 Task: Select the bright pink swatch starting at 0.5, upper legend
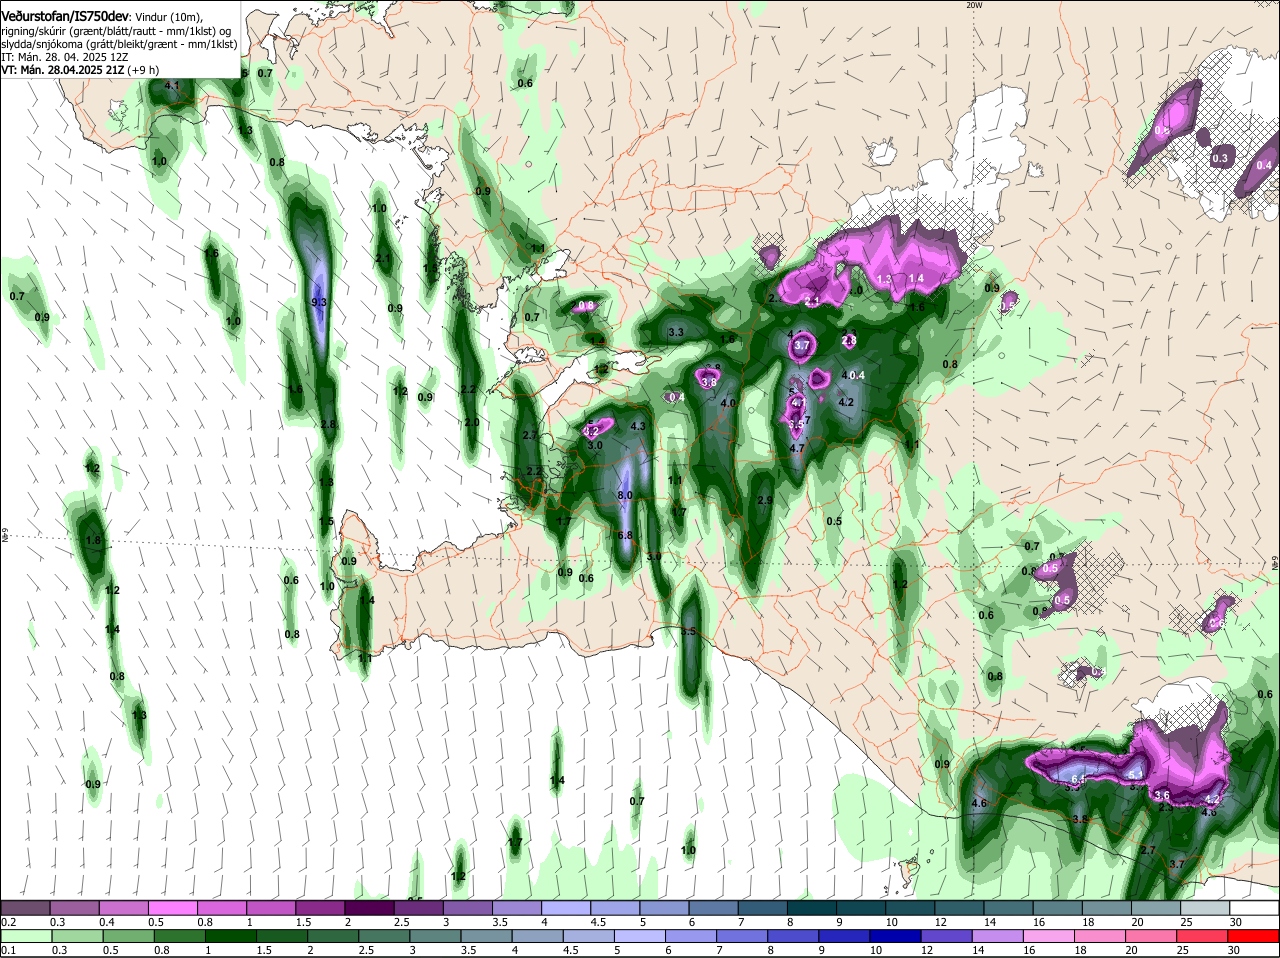tap(173, 908)
